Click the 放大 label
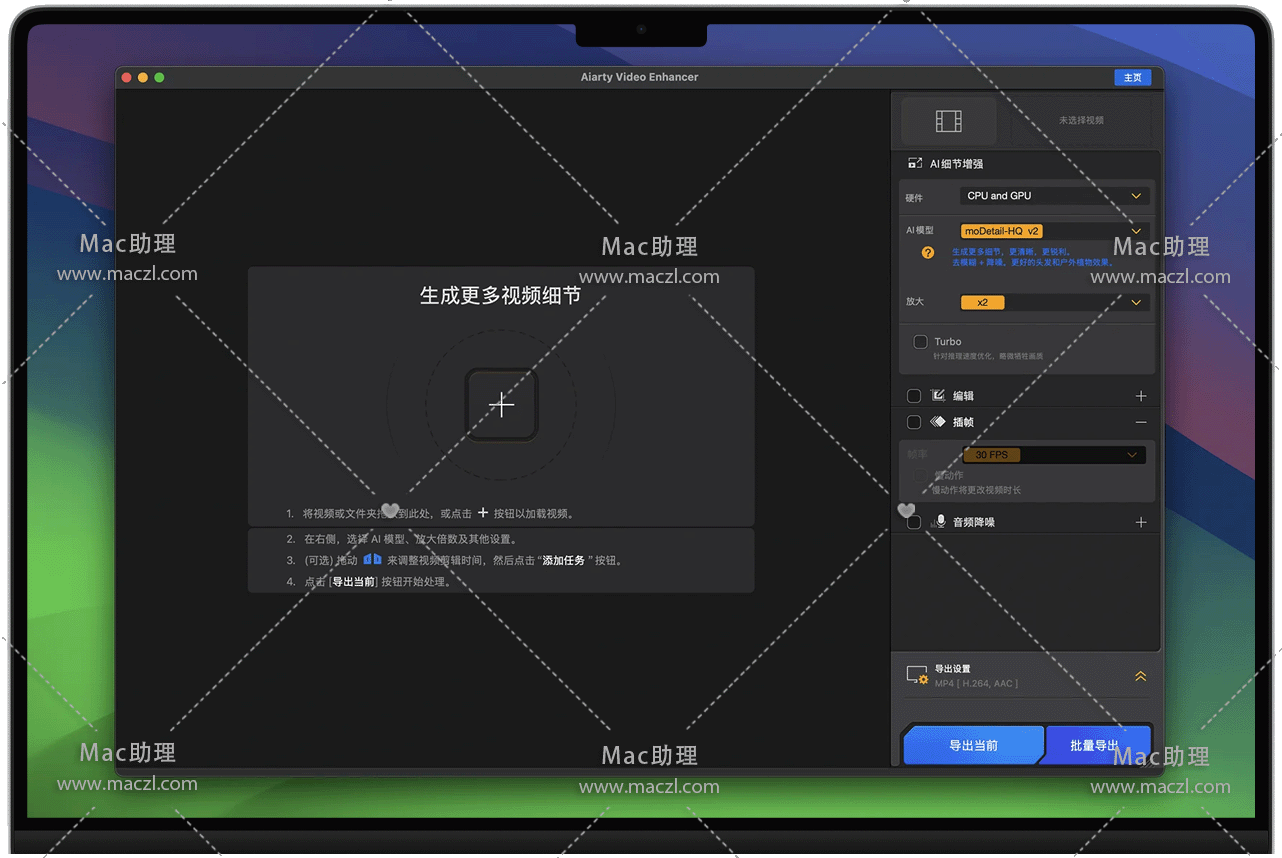This screenshot has width=1282, height=858. coord(915,302)
